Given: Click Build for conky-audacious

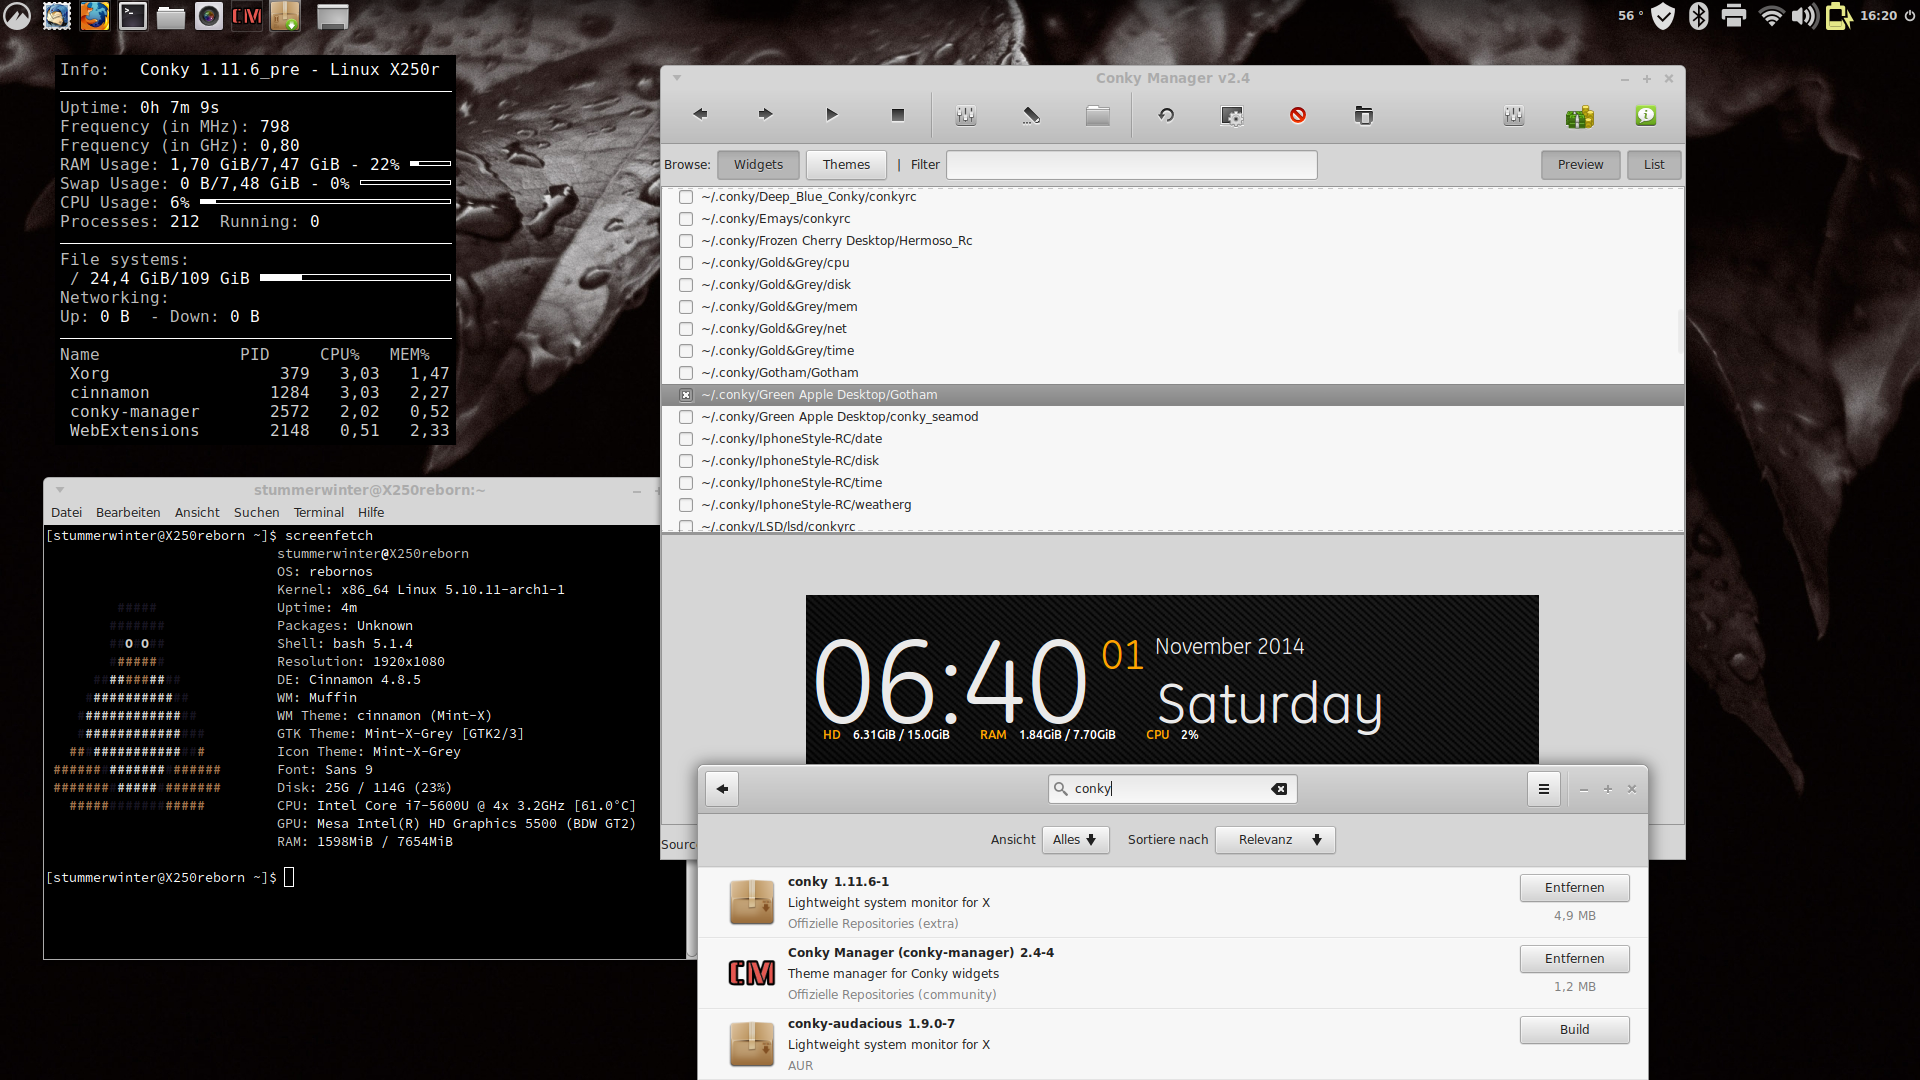Looking at the screenshot, I should coord(1574,1029).
